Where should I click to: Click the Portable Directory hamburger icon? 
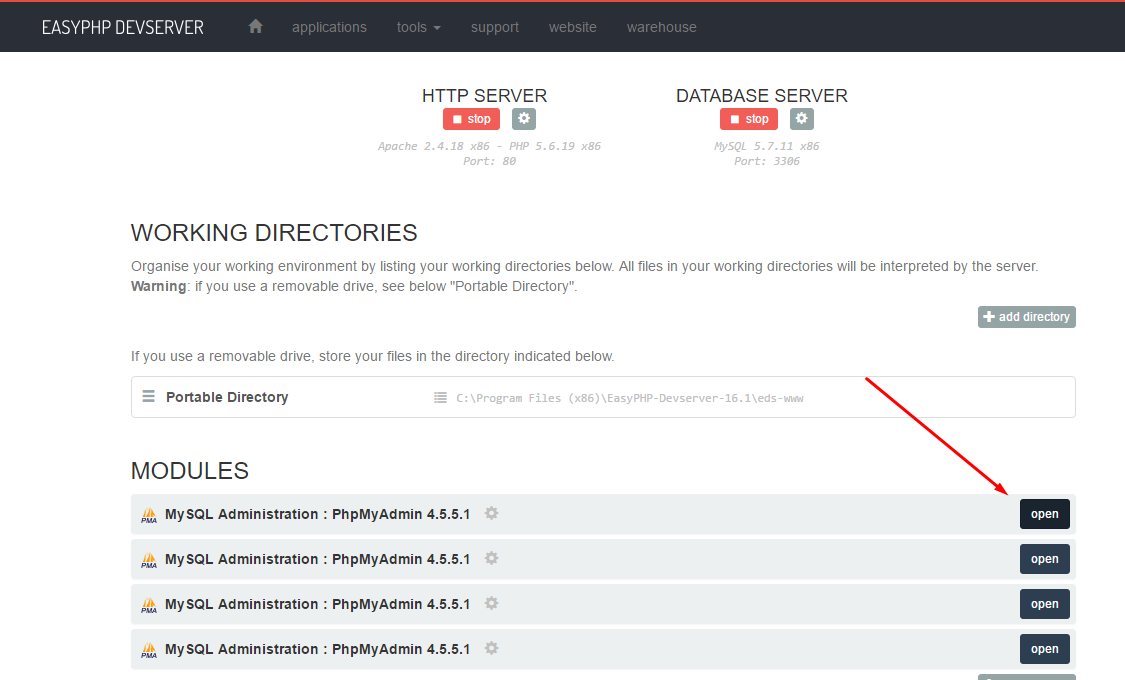(x=149, y=397)
